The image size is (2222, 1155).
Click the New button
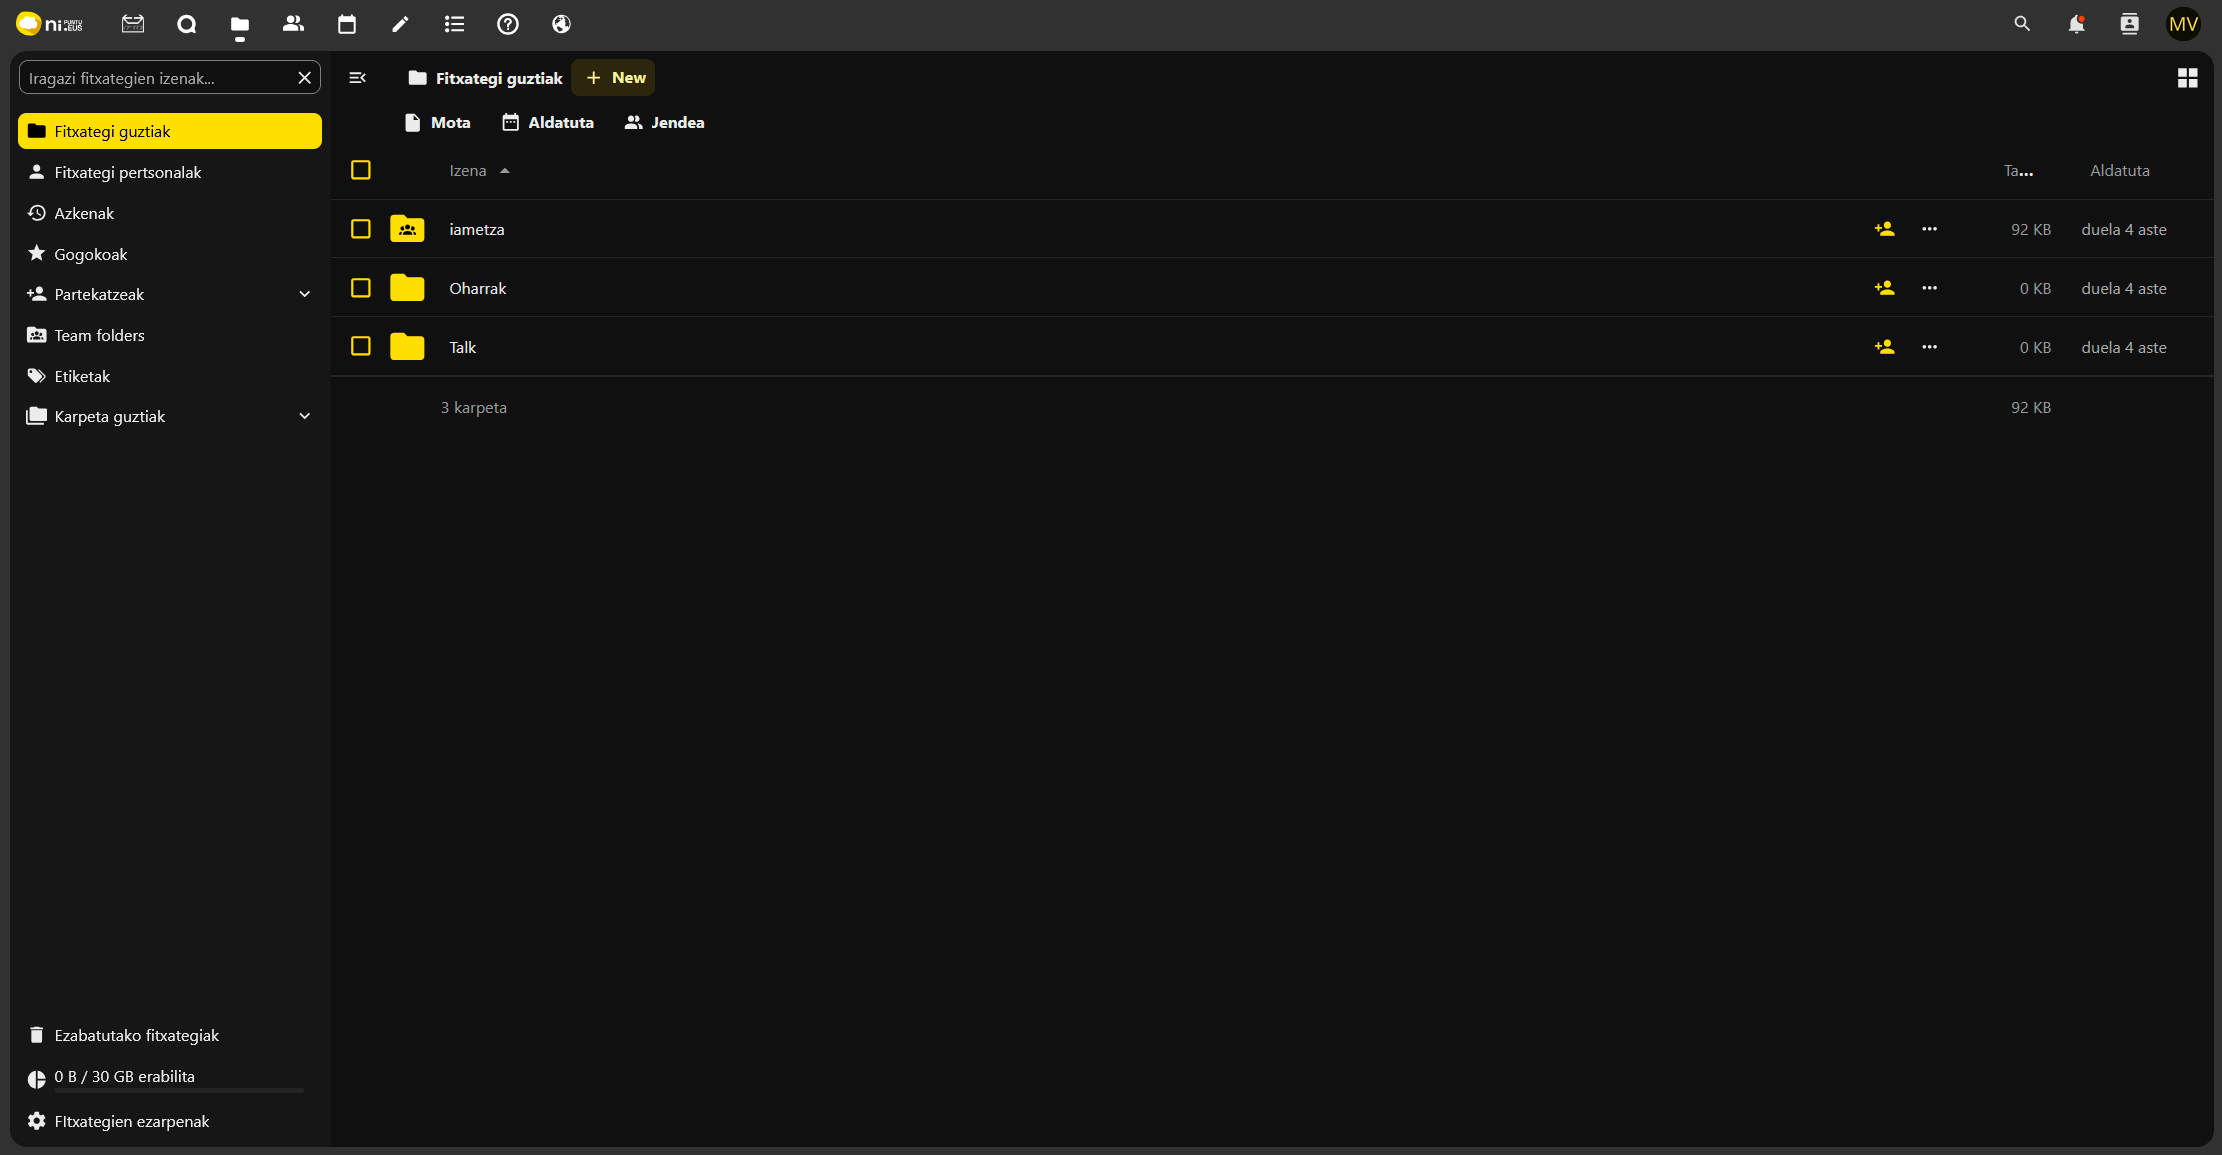614,78
